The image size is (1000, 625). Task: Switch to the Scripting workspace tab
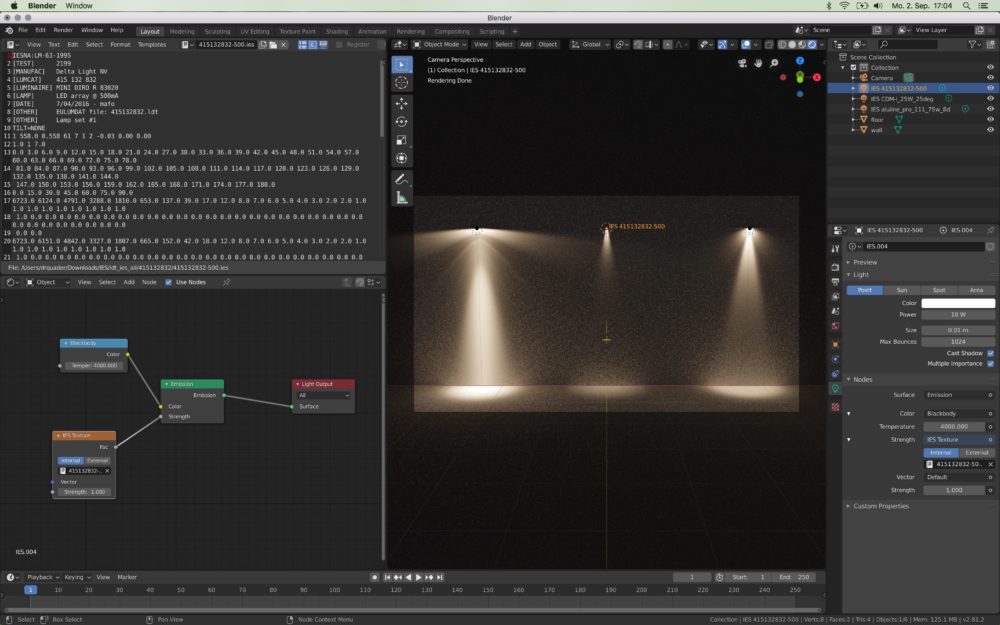492,31
